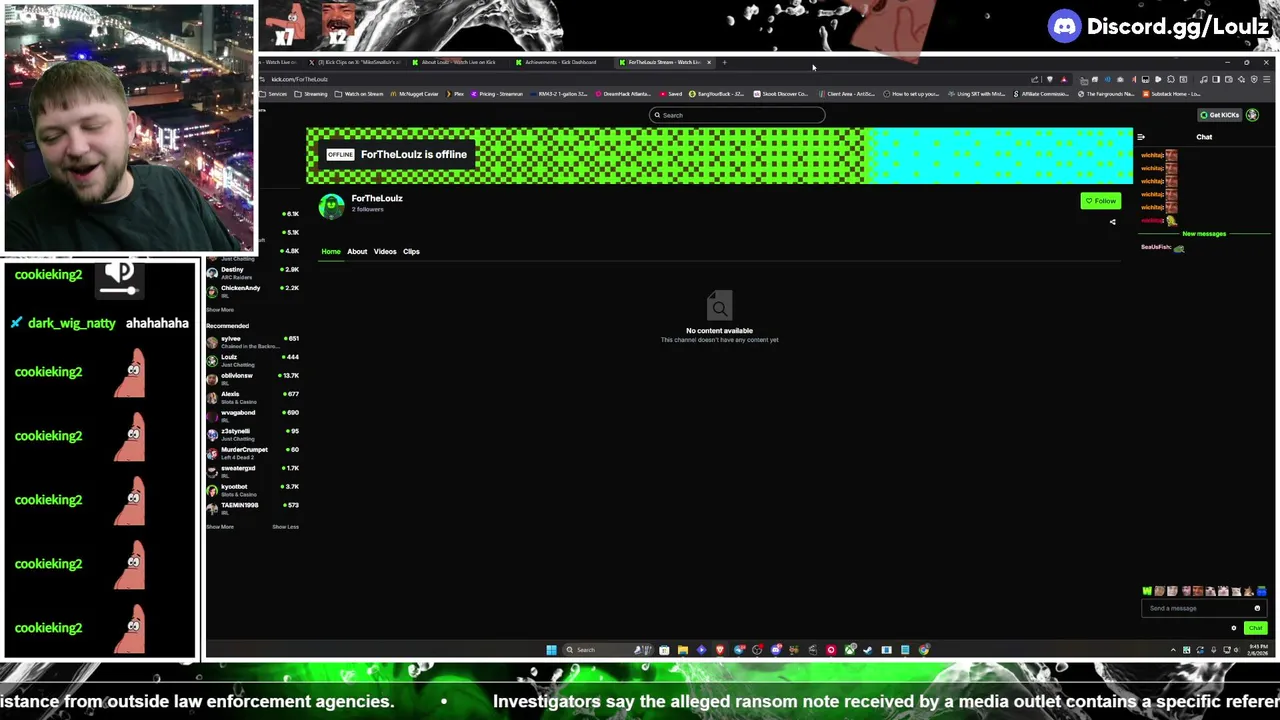Open MurderCrumpet recommended channel

250,452
